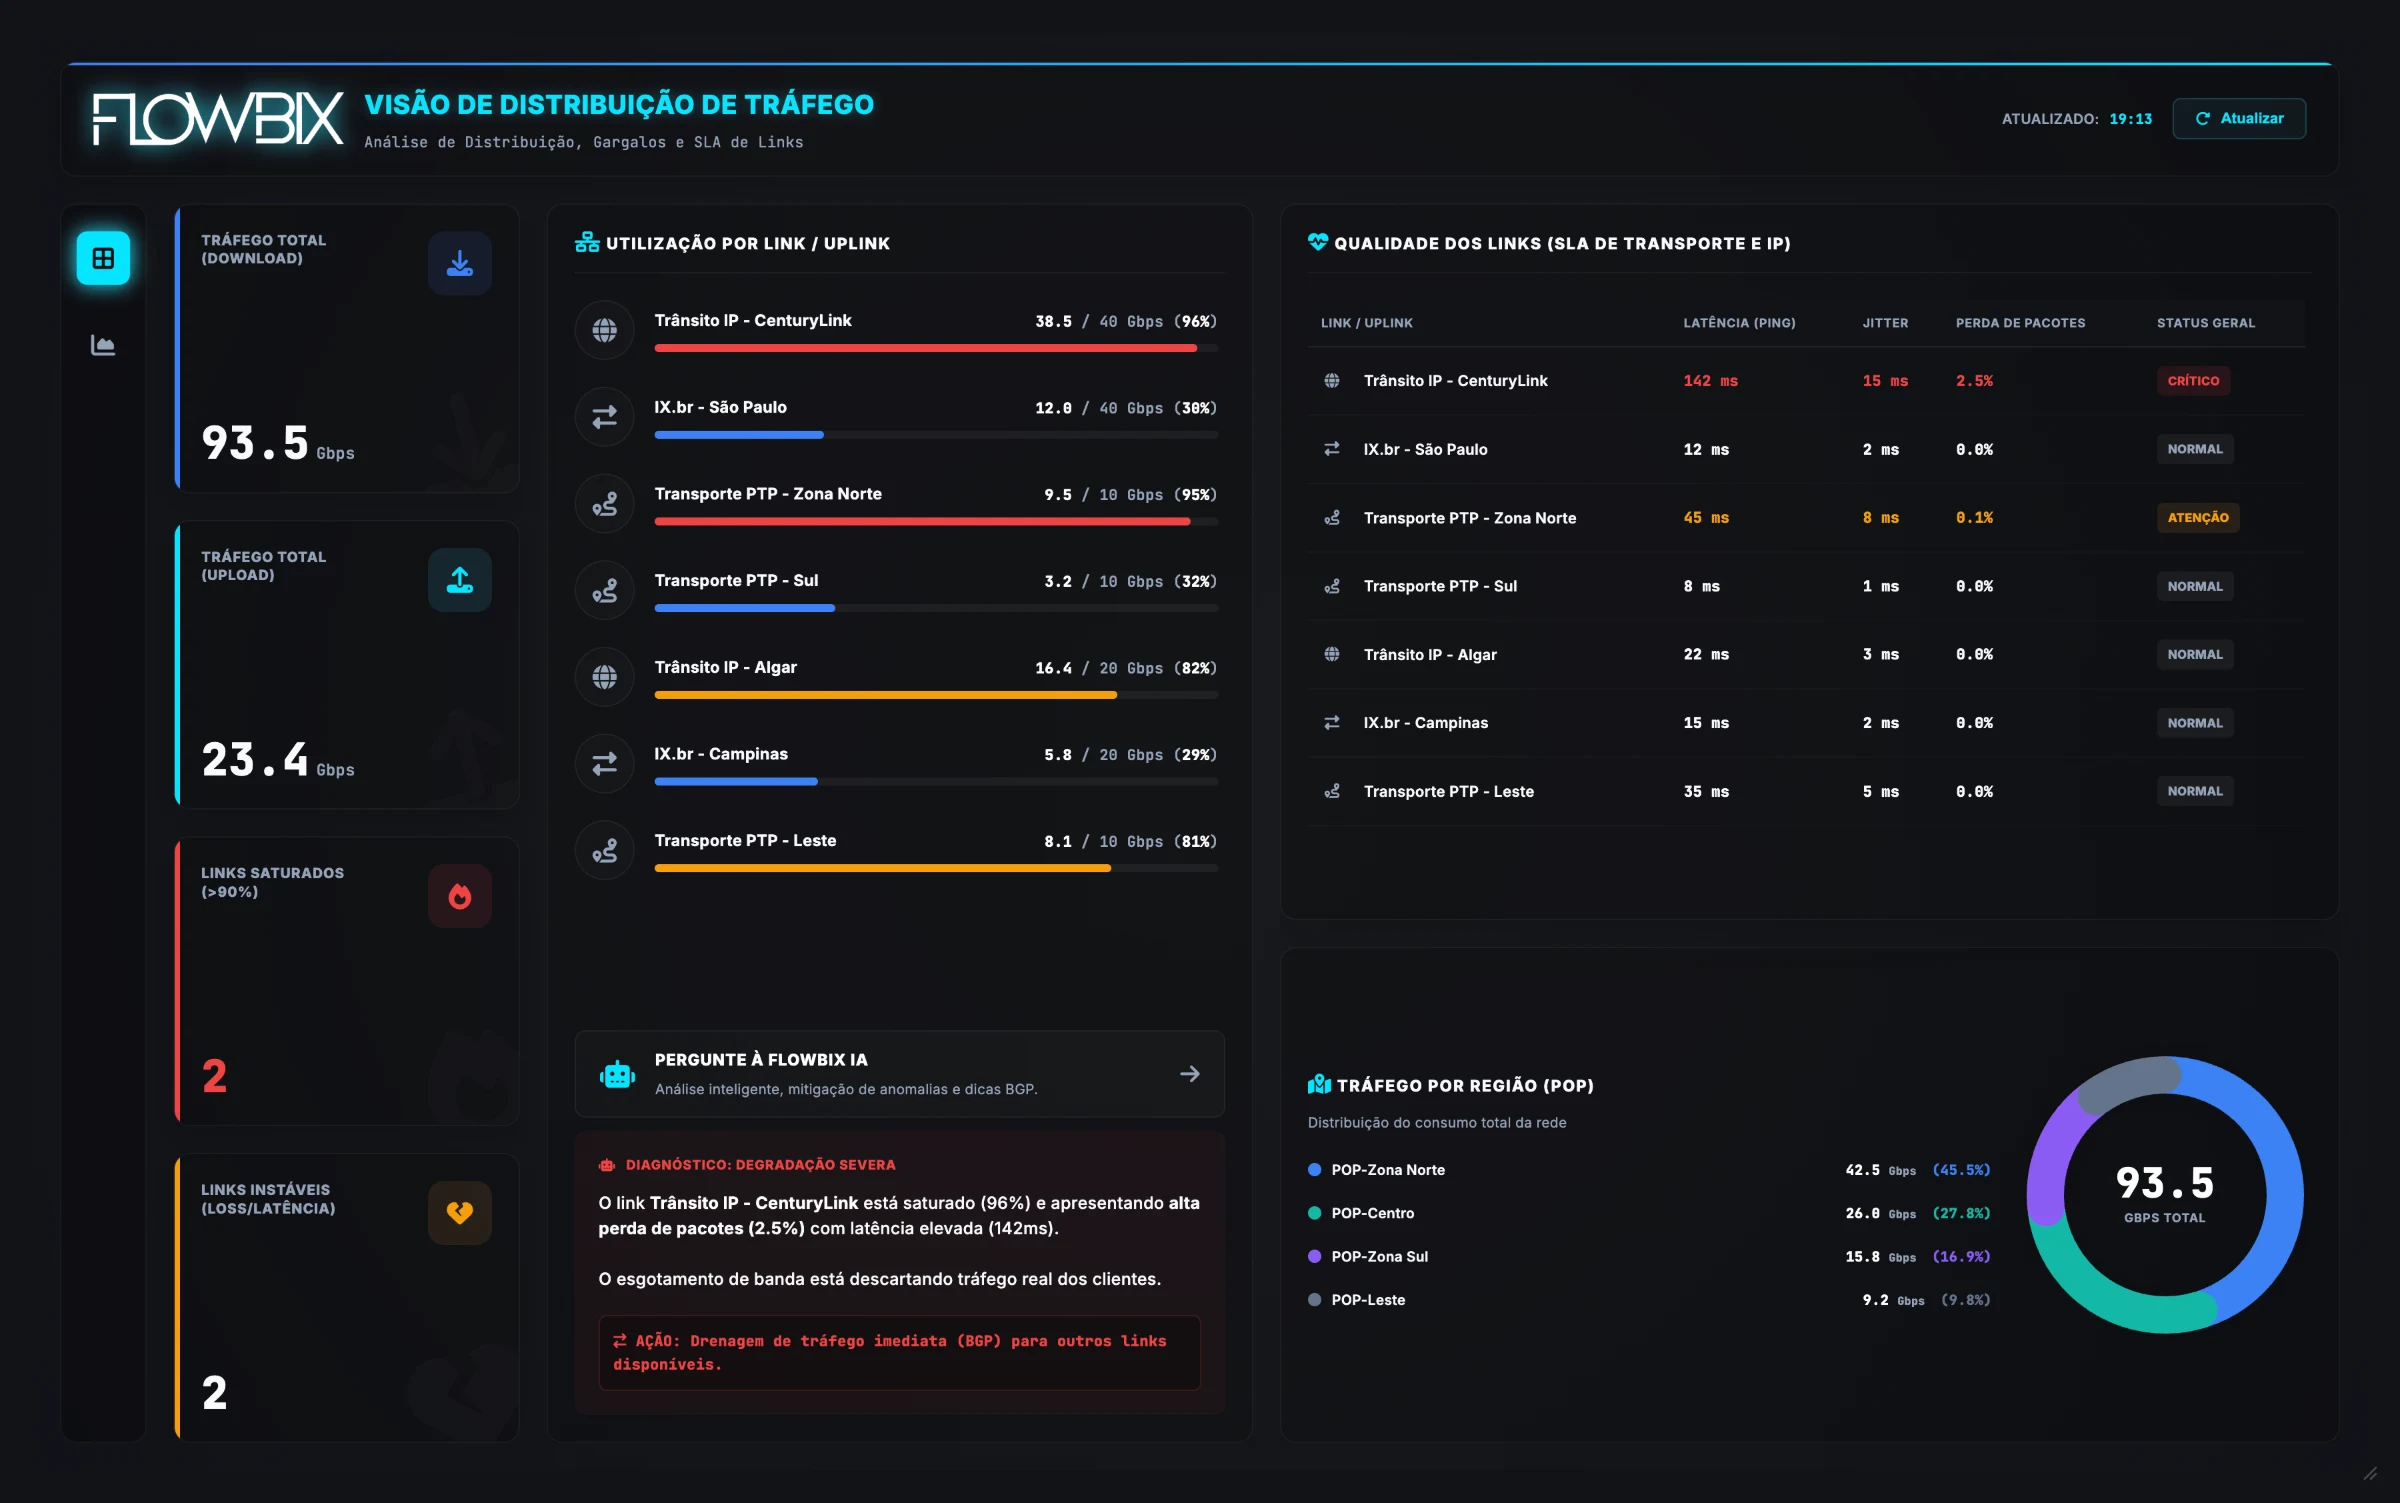
Task: Click the route icon beside Transporte PTP - Sul utilization
Action: tap(604, 591)
